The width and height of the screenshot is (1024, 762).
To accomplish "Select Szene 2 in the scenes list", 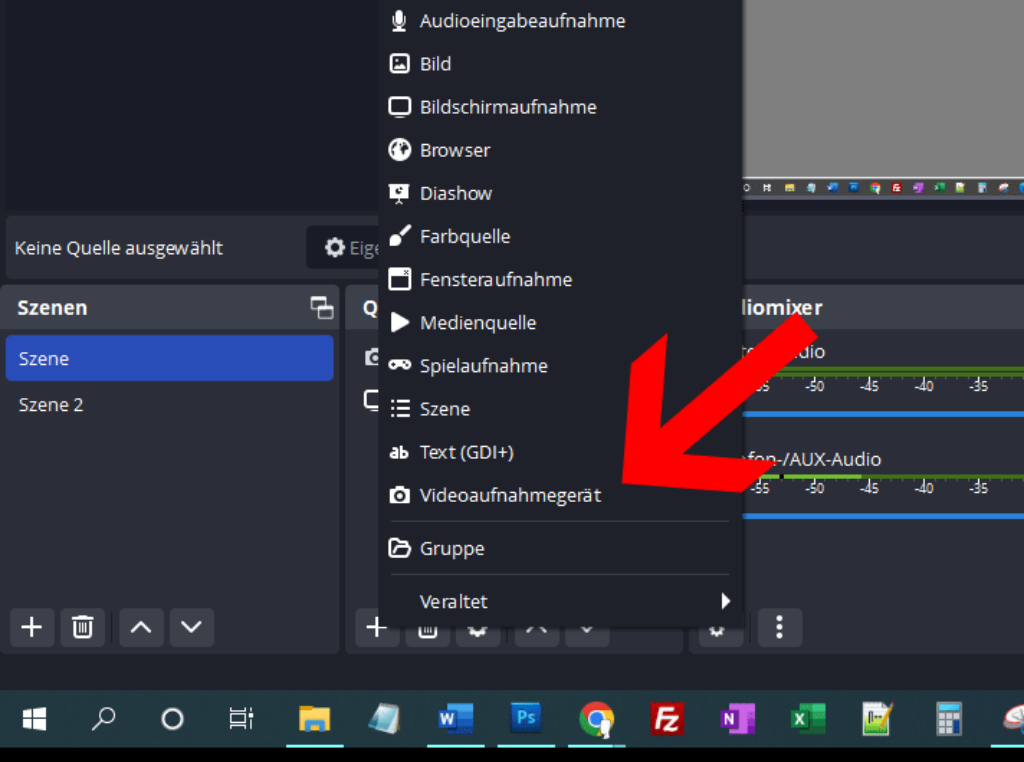I will point(51,405).
